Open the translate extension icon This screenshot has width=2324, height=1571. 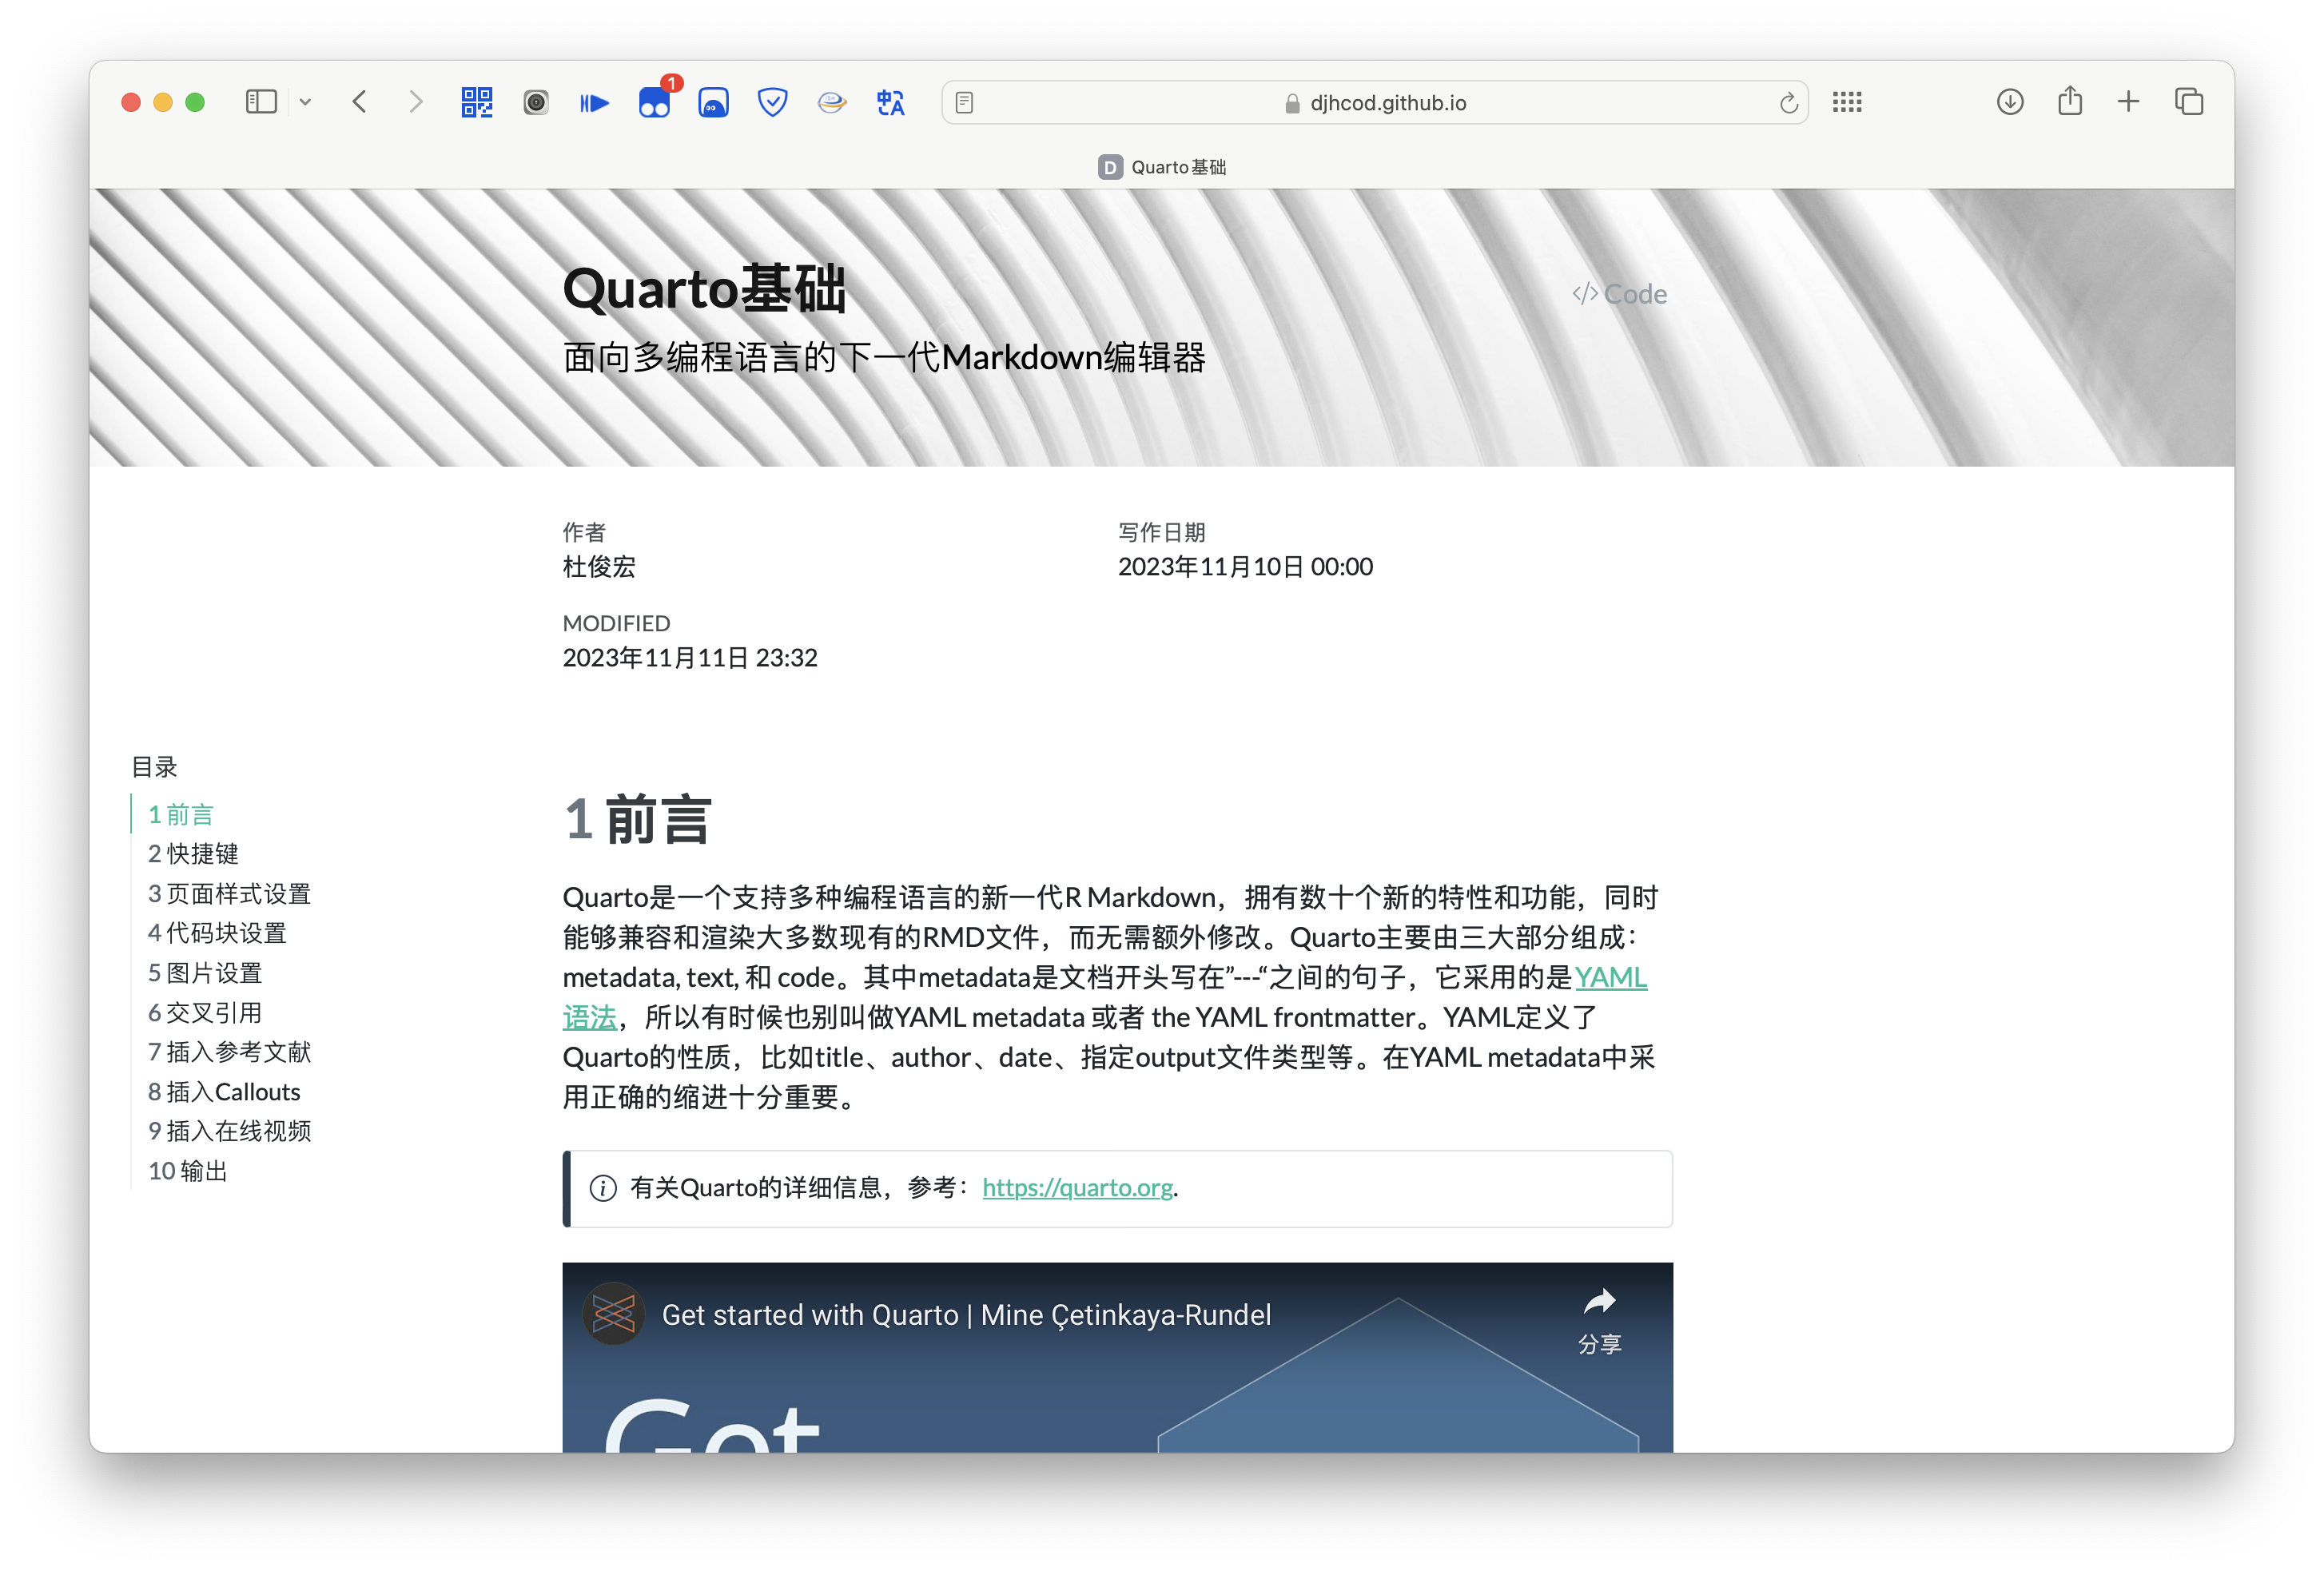coord(890,101)
